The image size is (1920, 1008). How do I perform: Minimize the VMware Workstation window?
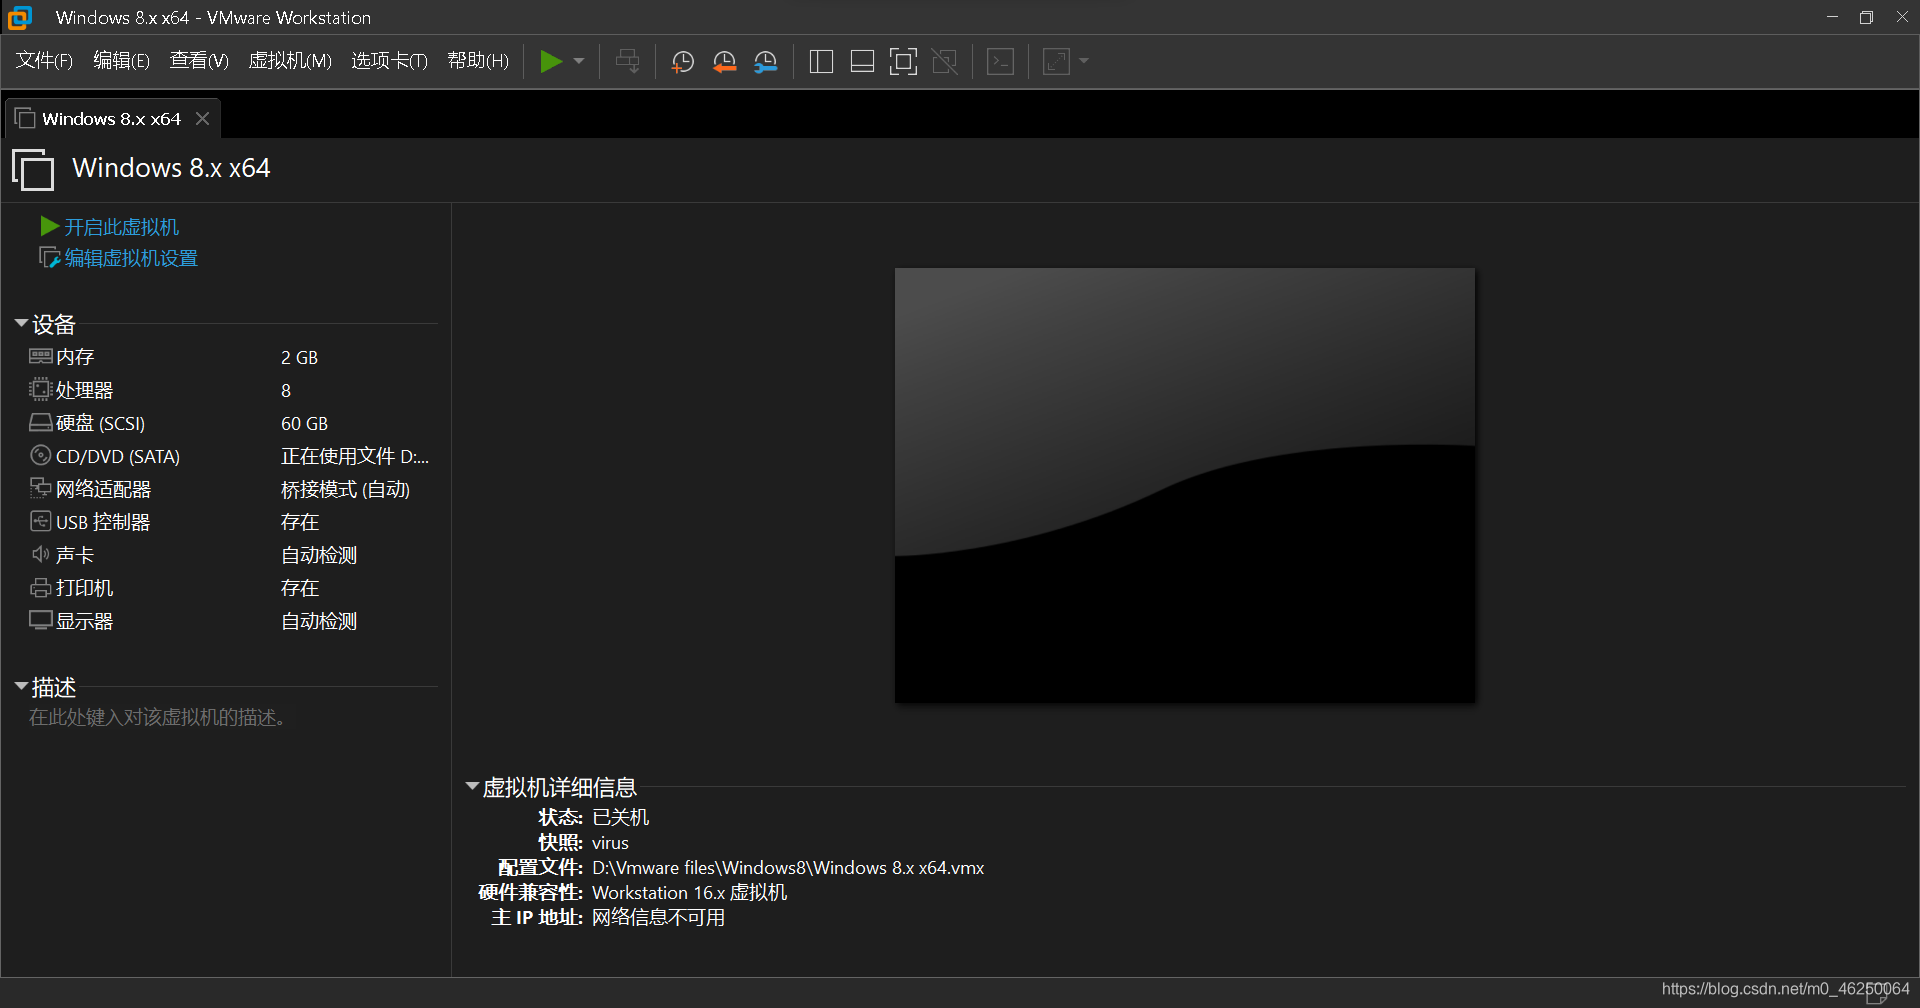click(x=1832, y=17)
